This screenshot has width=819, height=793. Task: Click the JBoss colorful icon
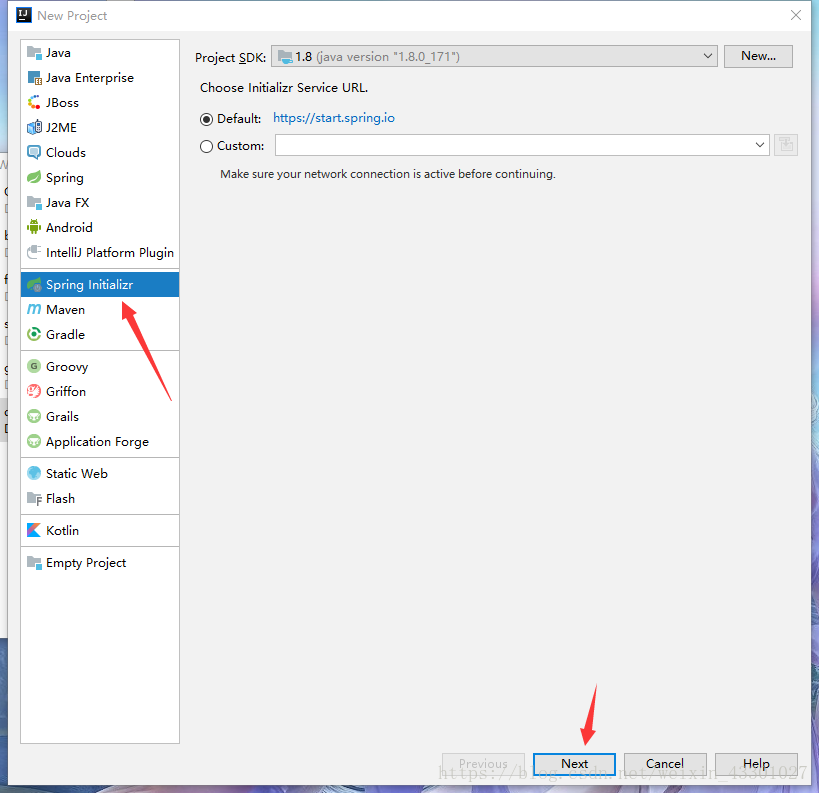[34, 102]
